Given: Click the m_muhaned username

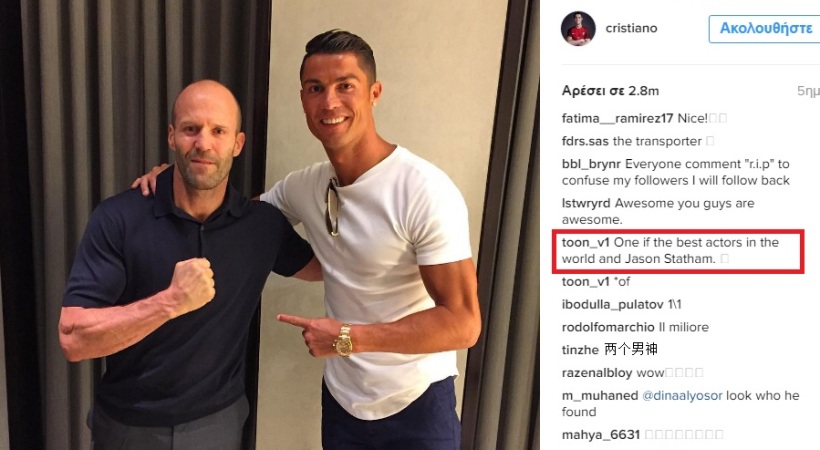Looking at the screenshot, I should click(600, 396).
